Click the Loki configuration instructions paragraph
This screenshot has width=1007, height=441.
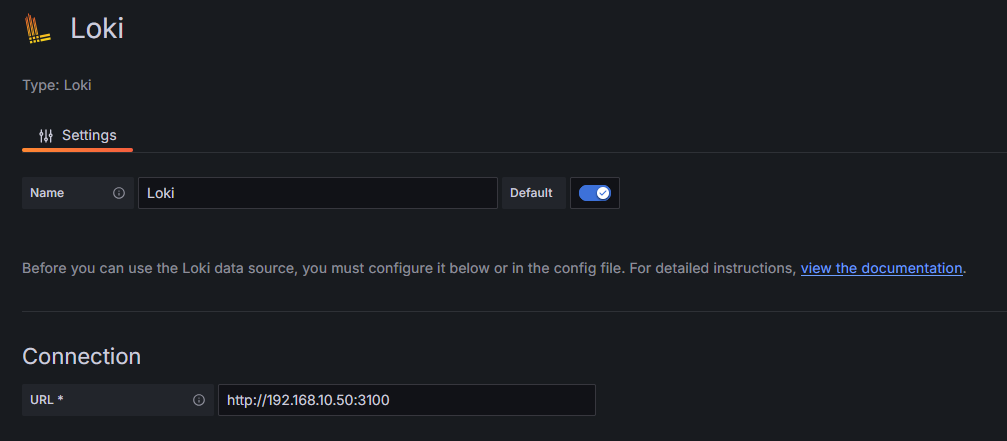tap(400, 268)
